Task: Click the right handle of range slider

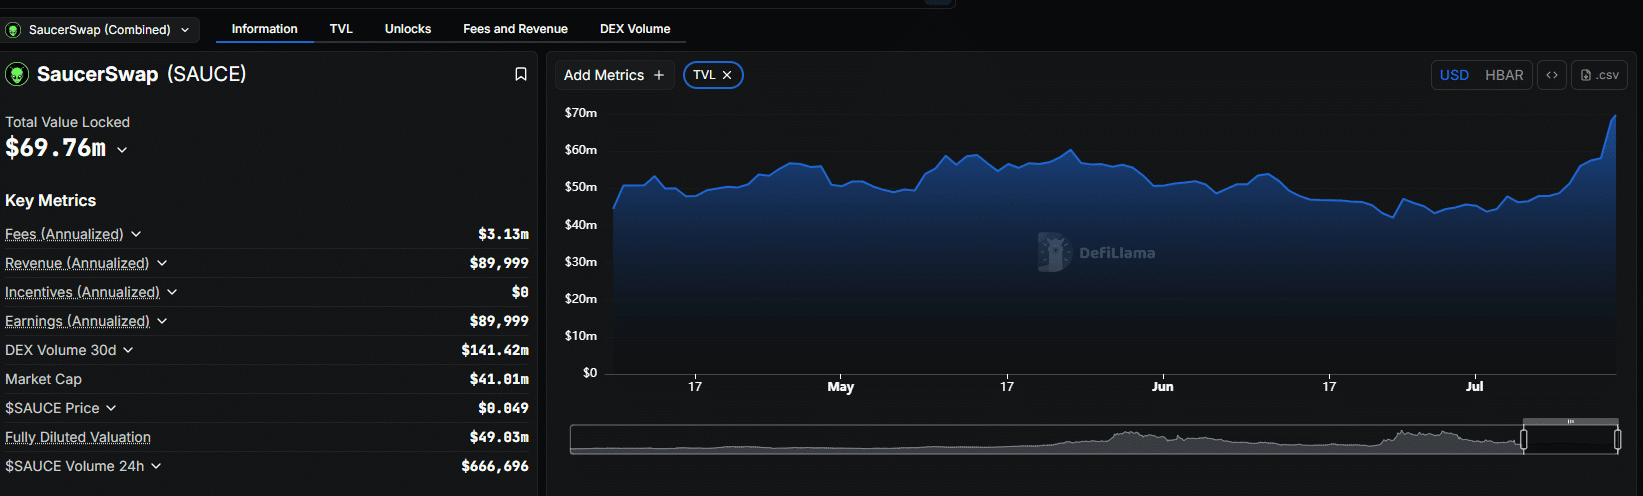Action: tap(1617, 439)
